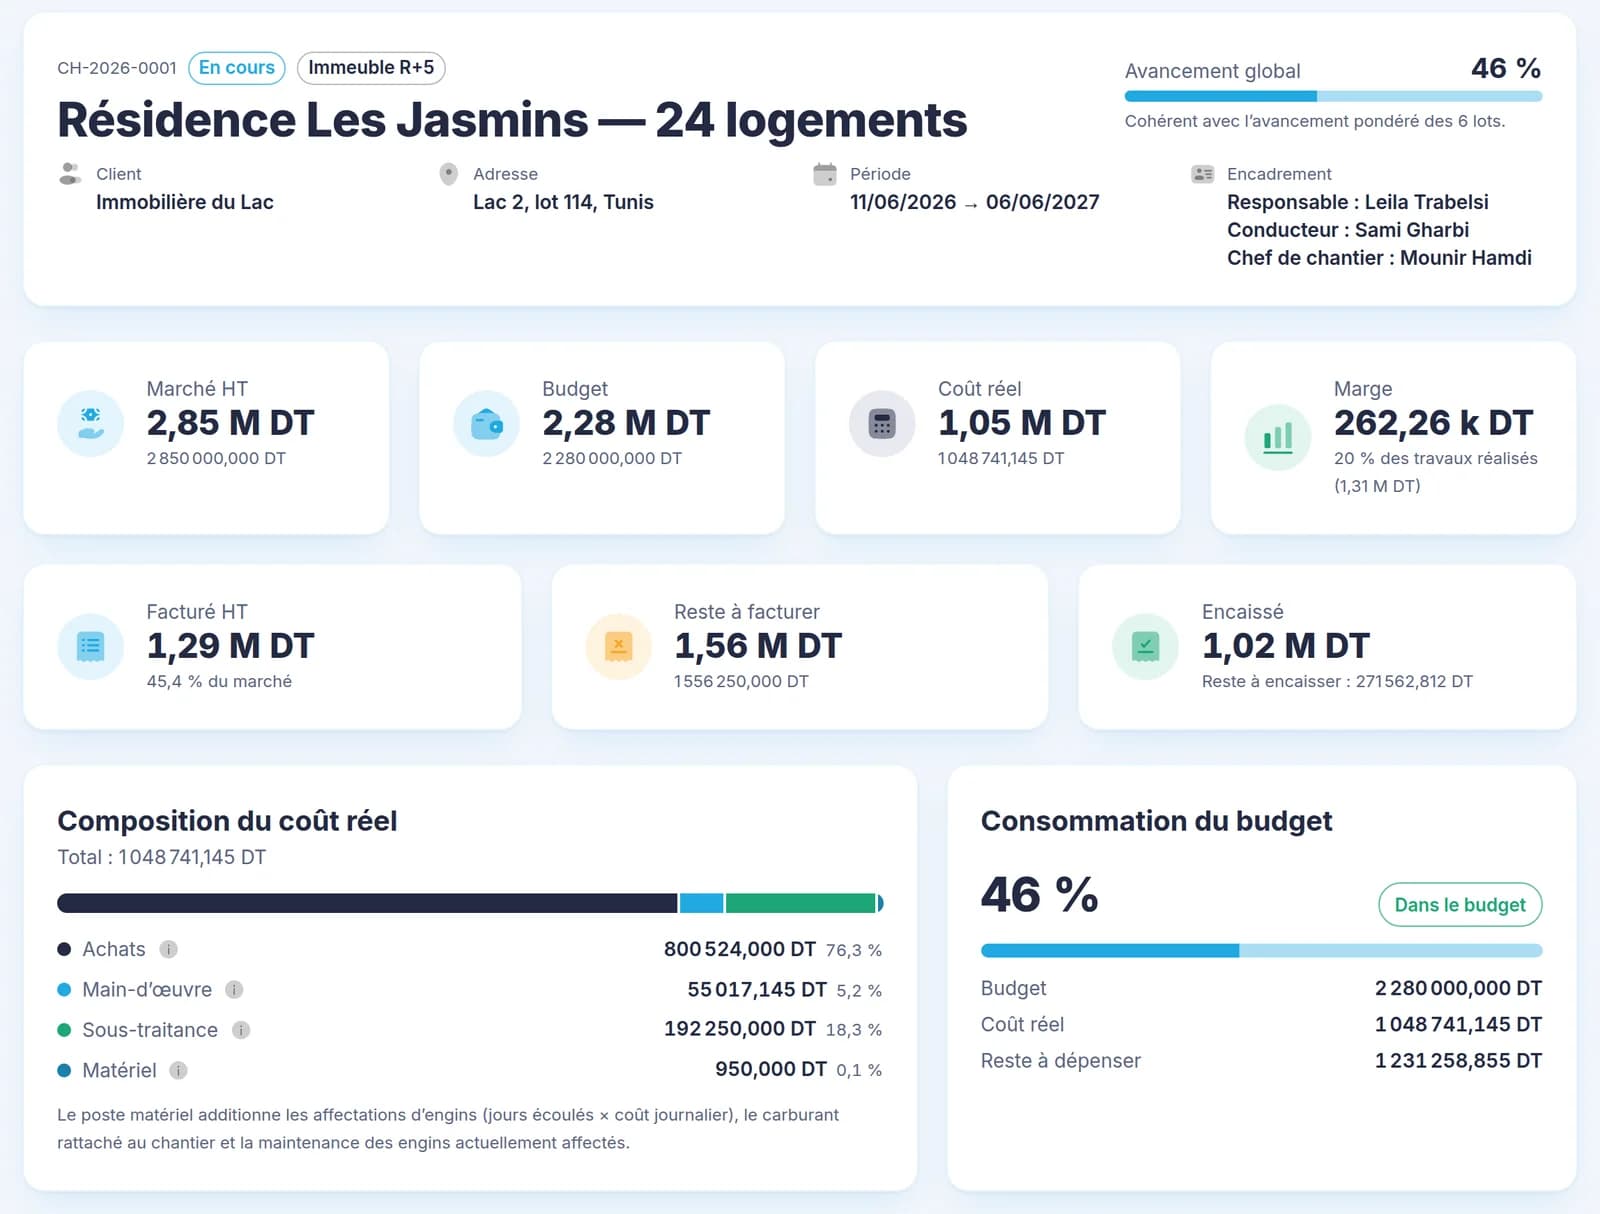Click the Coût réel calculator icon
Screen dimensions: 1600x1214
pyautogui.click(x=882, y=423)
